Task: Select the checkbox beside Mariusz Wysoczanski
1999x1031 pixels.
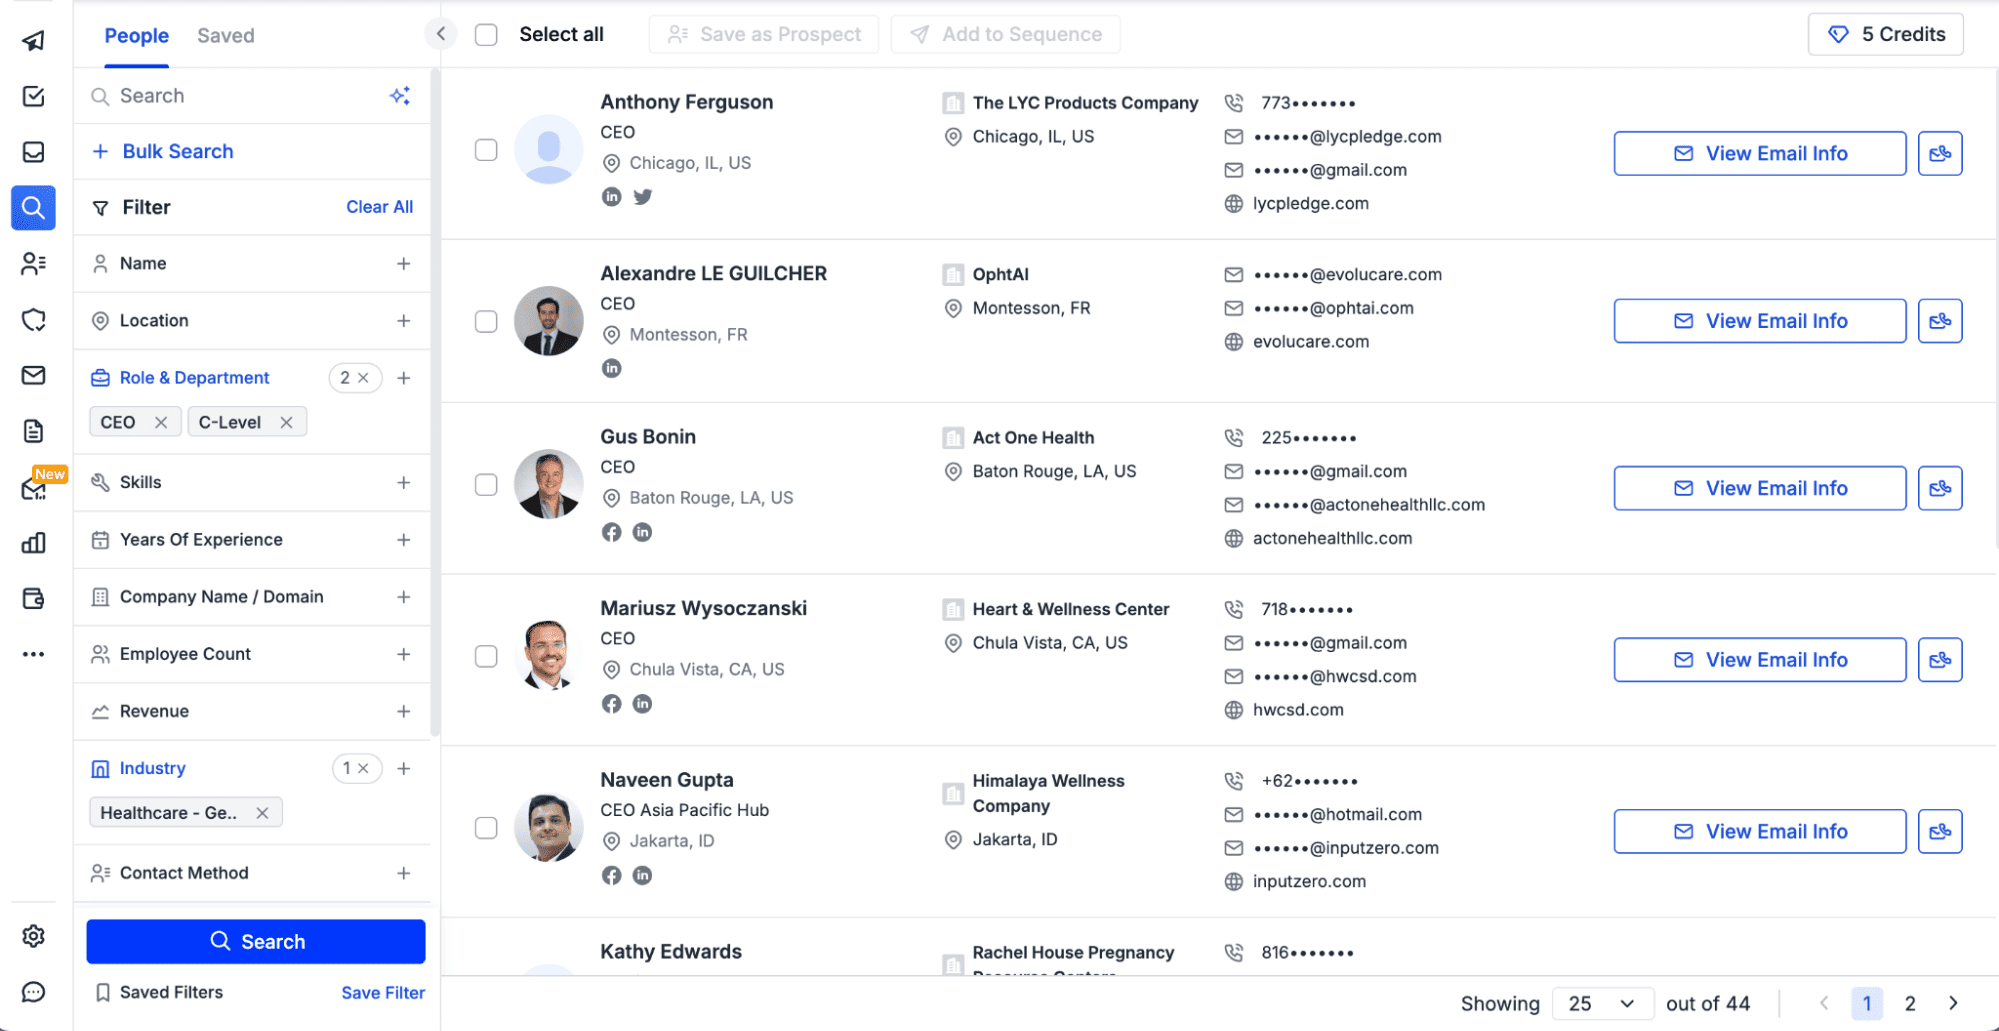Action: (486, 656)
